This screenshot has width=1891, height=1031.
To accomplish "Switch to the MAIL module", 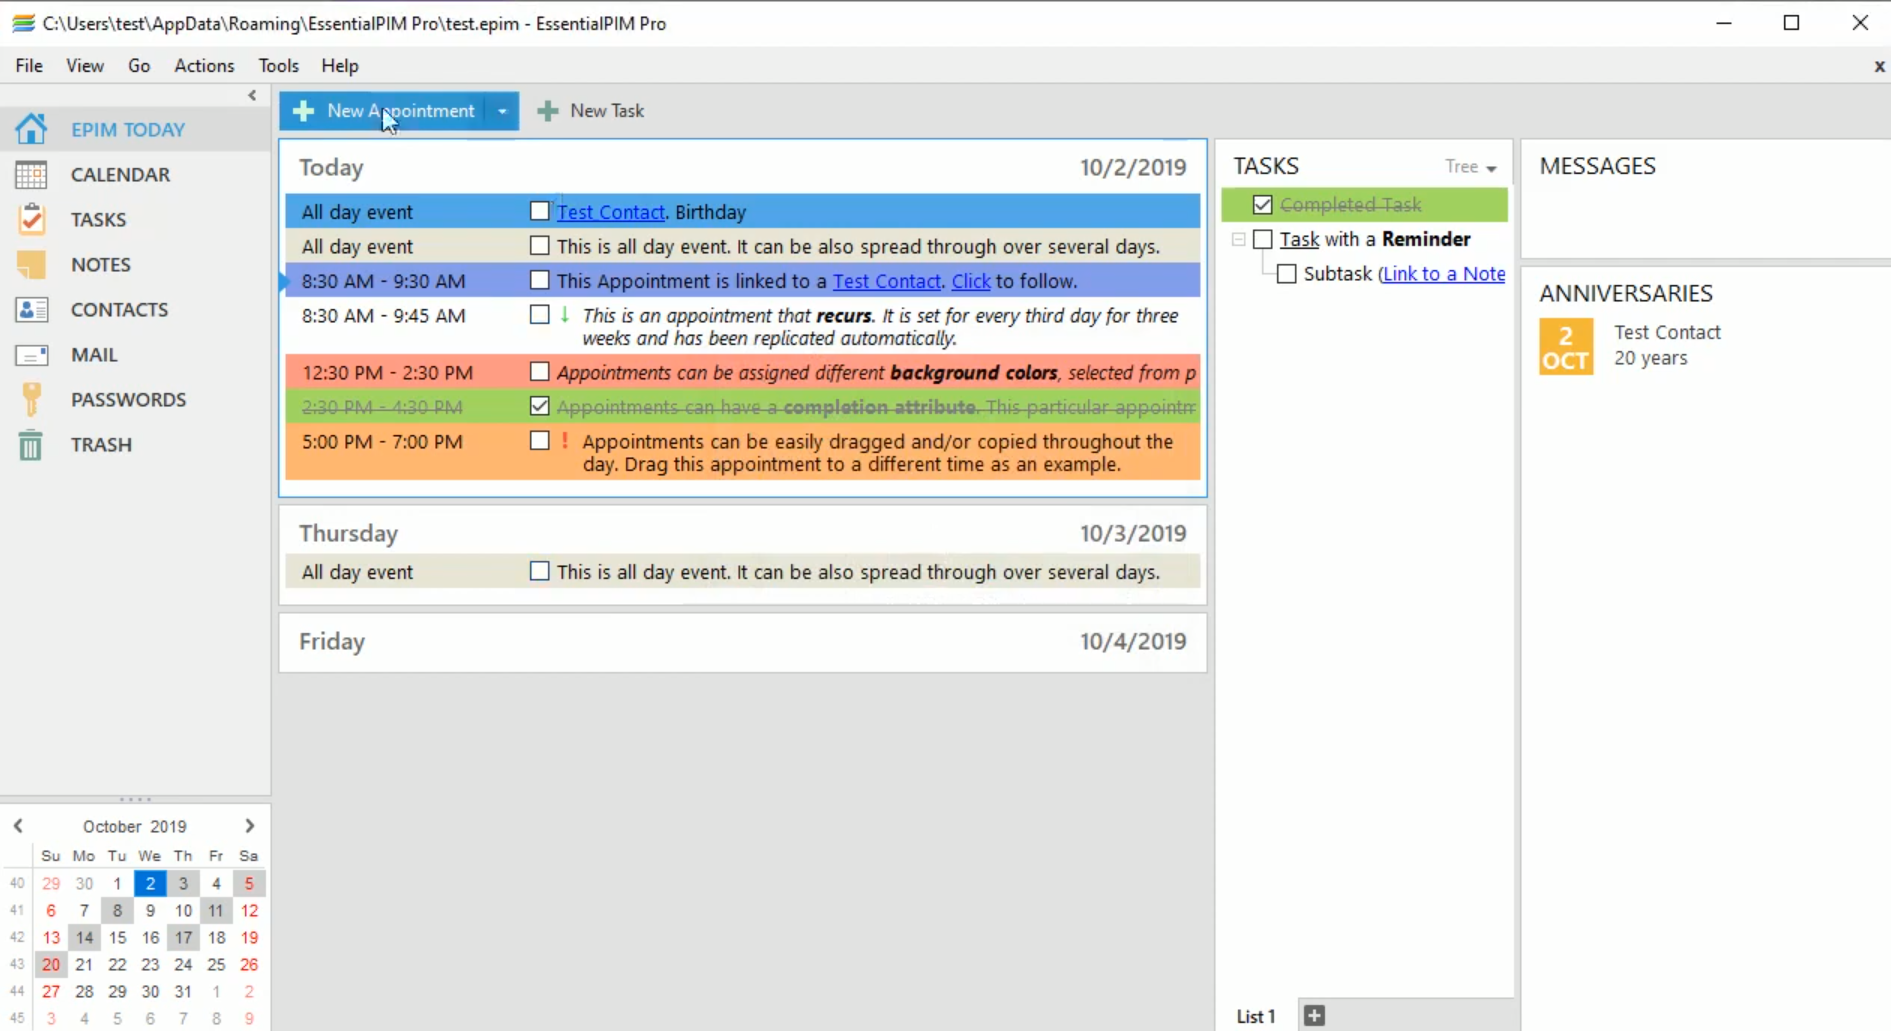I will pos(93,354).
